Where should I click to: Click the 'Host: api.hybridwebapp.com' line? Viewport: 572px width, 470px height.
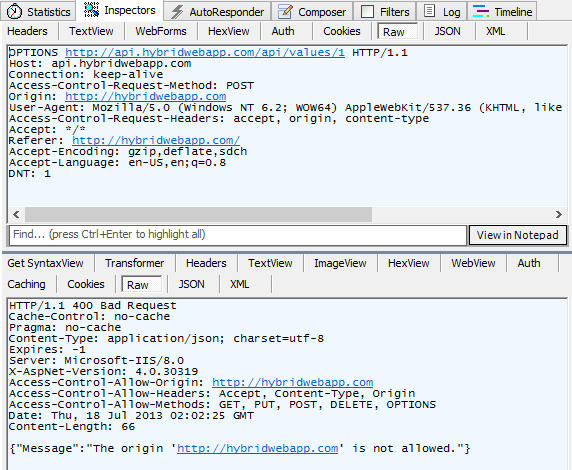(x=100, y=64)
